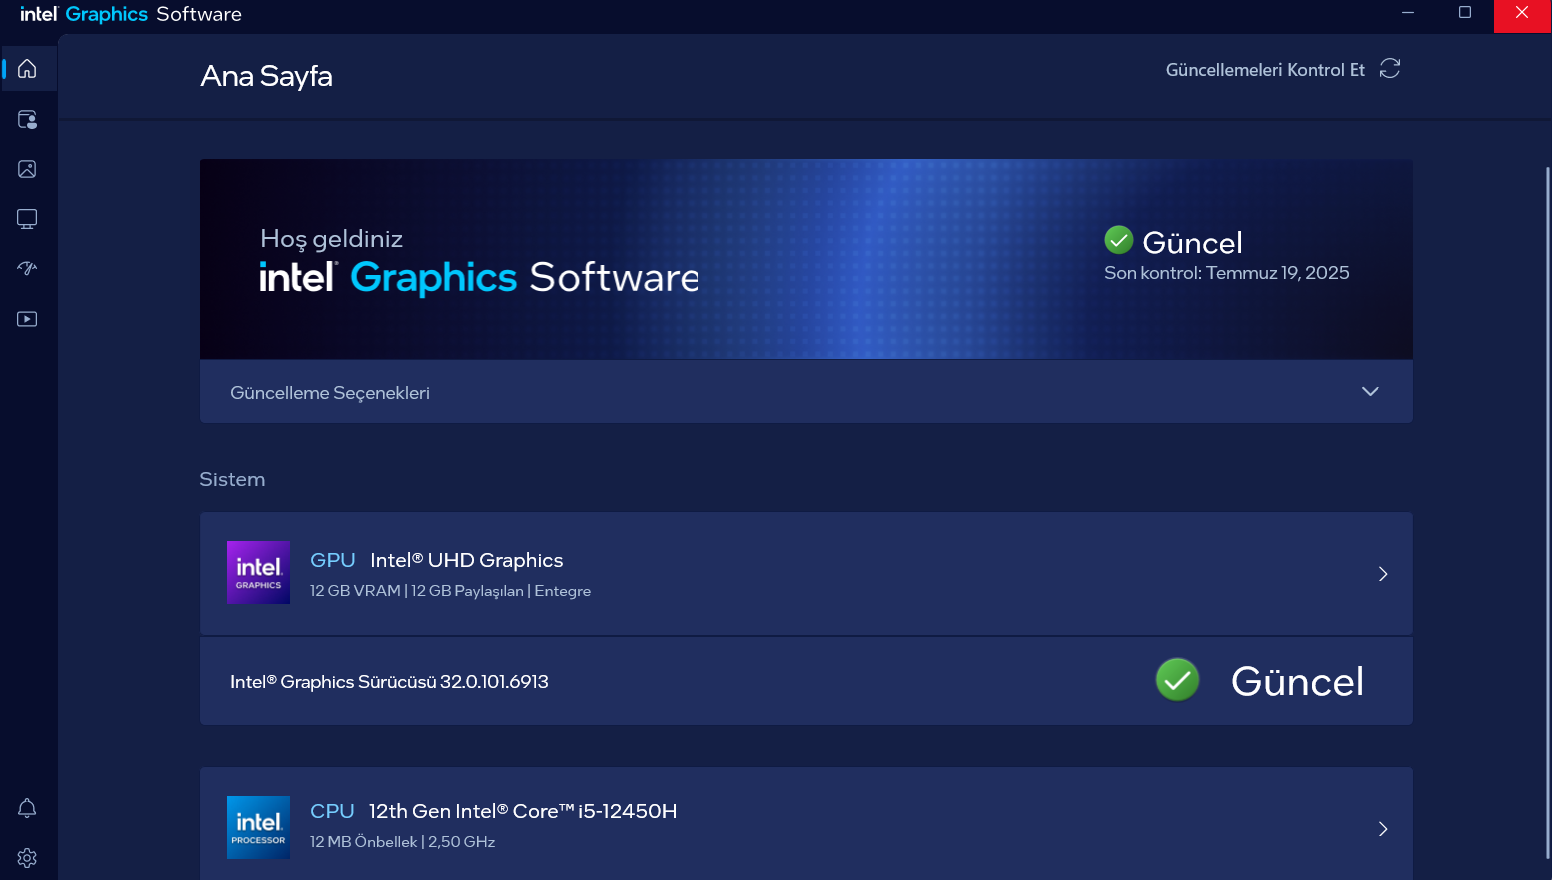This screenshot has height=880, width=1552.
Task: Click Güncellemeleri Kontrol Et
Action: tap(1265, 70)
